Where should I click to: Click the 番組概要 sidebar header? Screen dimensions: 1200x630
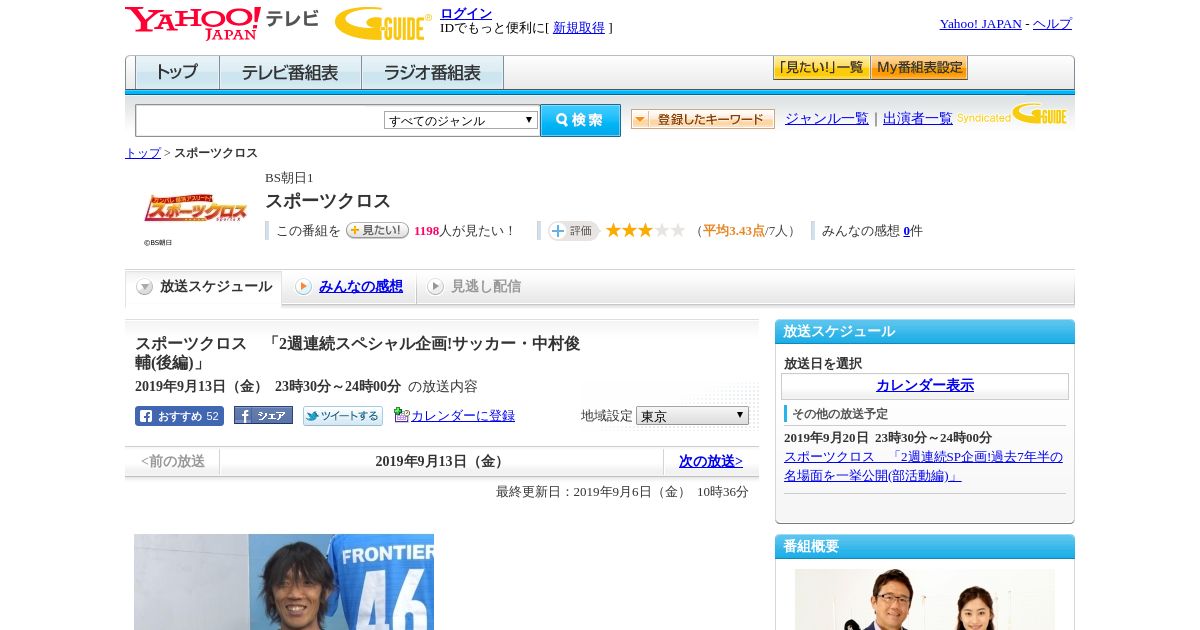(925, 547)
